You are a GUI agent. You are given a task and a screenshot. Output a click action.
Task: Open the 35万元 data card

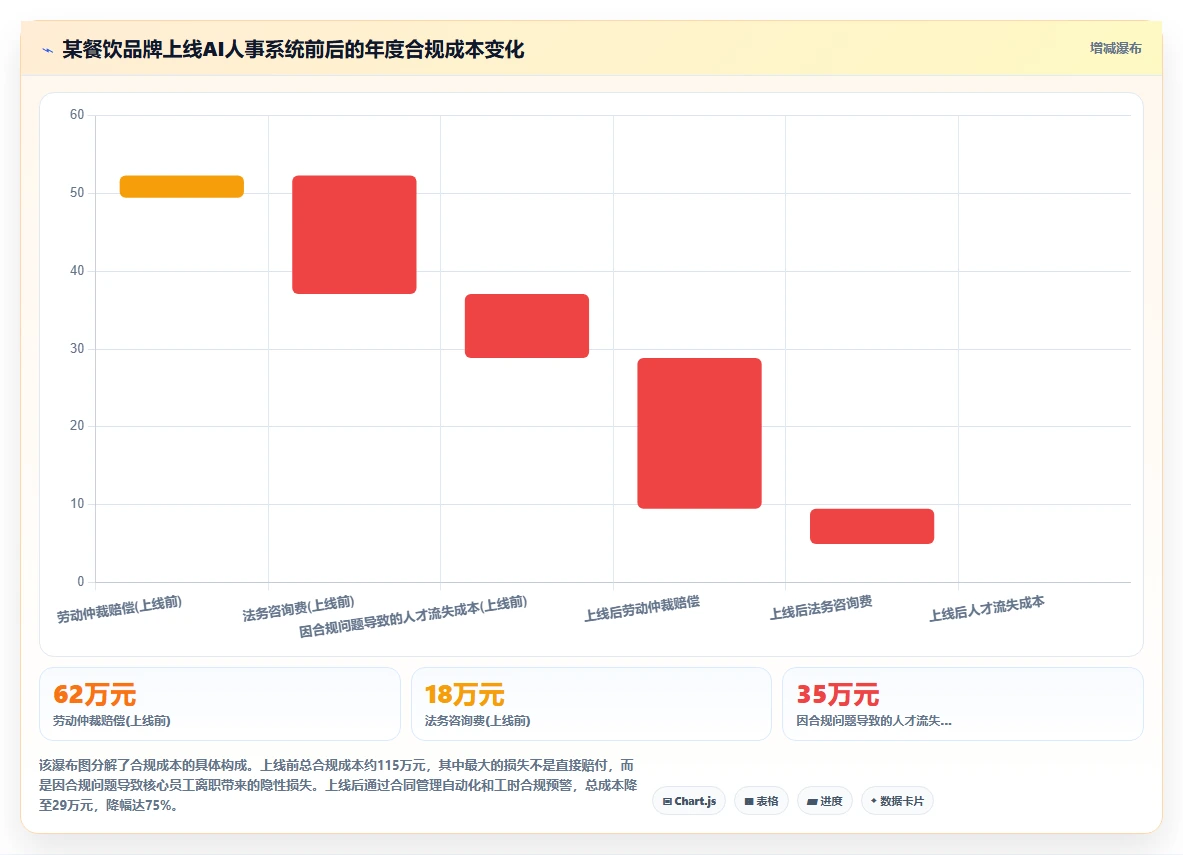[x=963, y=703]
